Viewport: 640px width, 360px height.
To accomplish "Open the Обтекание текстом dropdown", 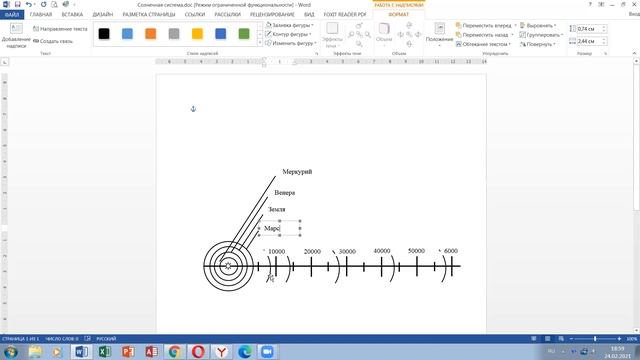I will [x=483, y=44].
